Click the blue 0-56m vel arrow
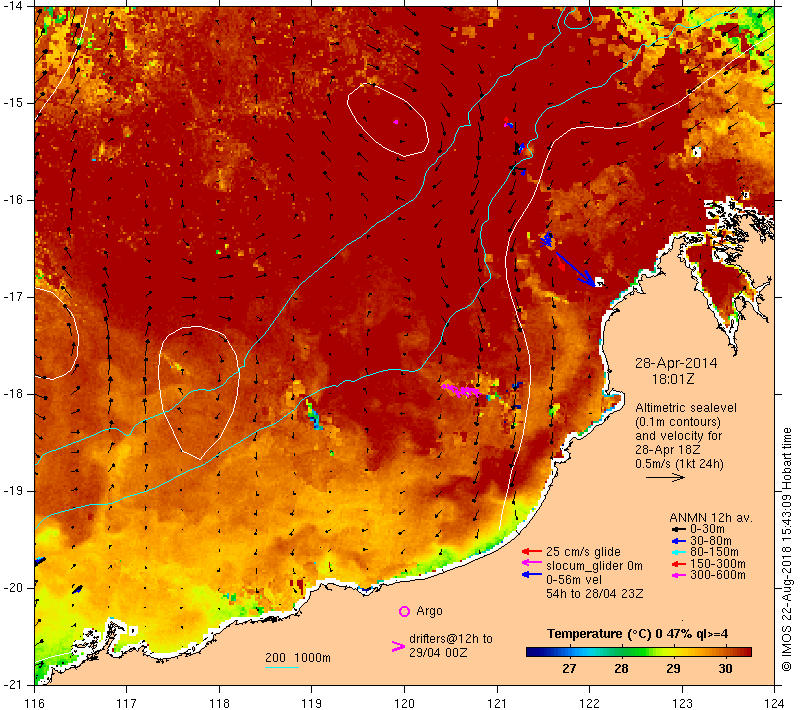 [x=532, y=575]
